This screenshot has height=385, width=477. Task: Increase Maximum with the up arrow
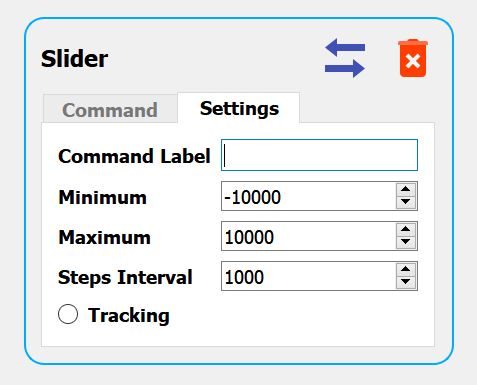click(406, 229)
